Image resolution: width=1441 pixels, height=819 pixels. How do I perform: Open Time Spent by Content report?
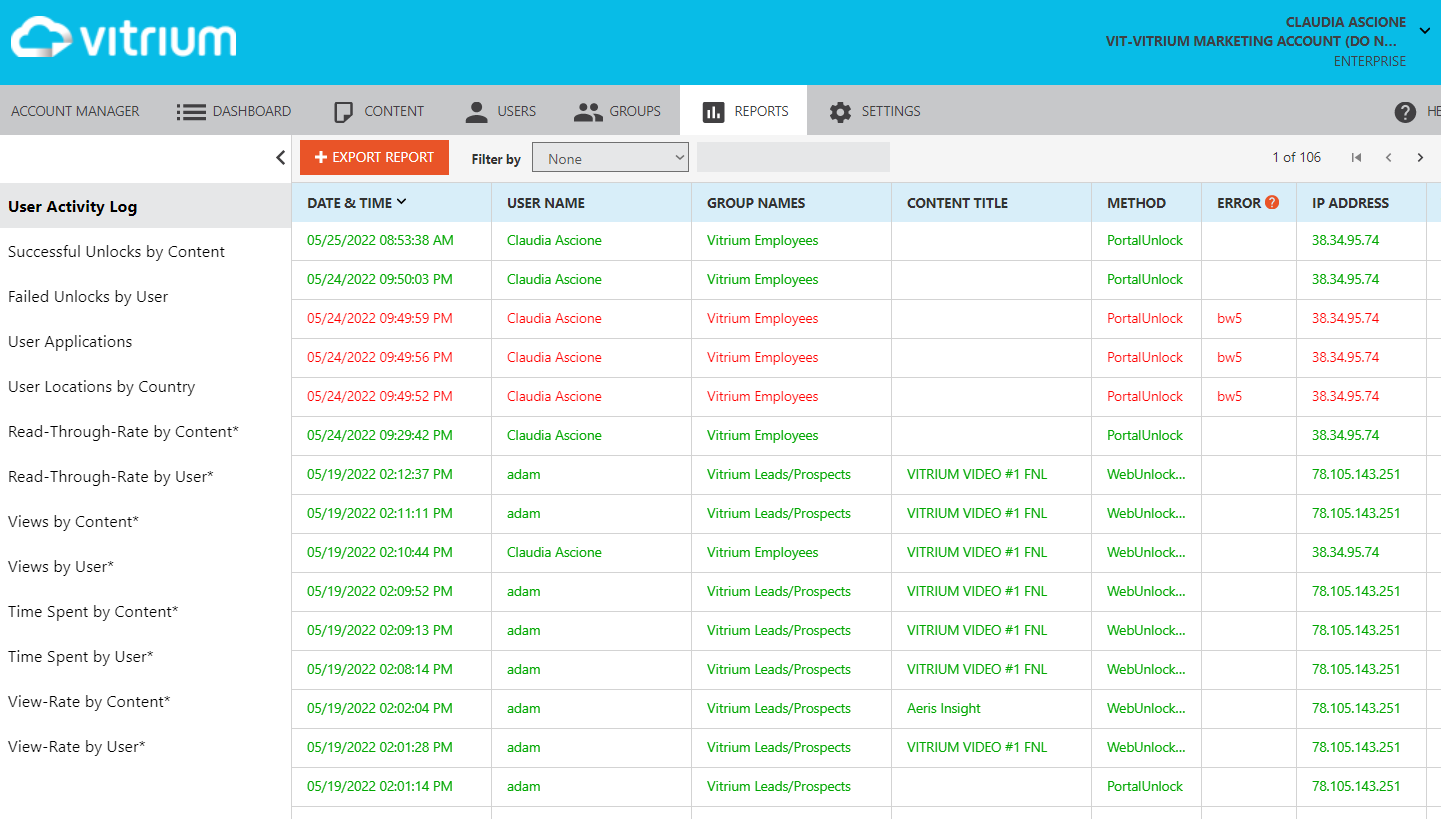coord(93,612)
